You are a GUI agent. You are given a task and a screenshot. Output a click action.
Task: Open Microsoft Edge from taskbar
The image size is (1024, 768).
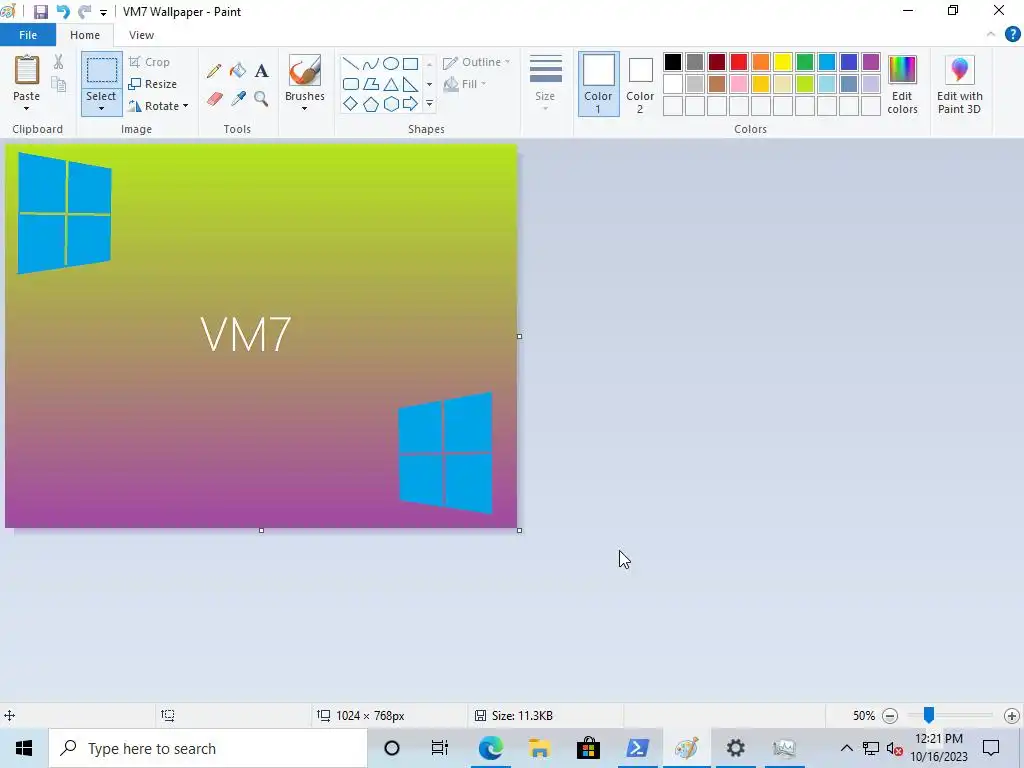pyautogui.click(x=490, y=748)
